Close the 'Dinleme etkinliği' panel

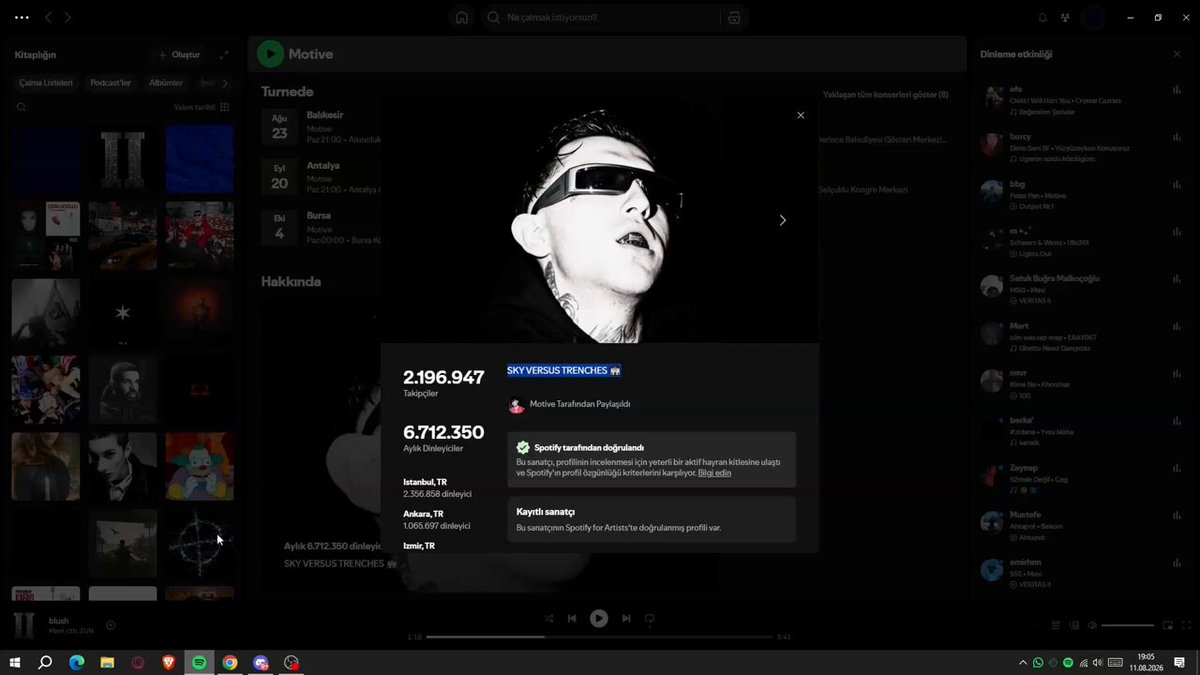point(1176,54)
